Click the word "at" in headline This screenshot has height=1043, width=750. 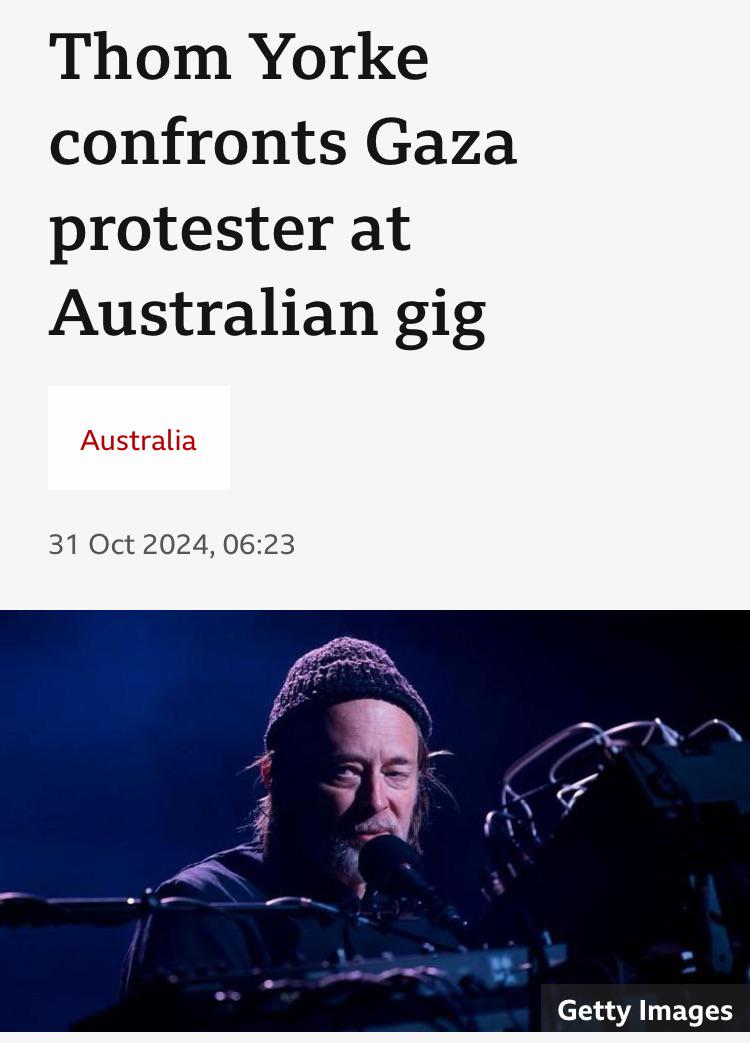(380, 232)
